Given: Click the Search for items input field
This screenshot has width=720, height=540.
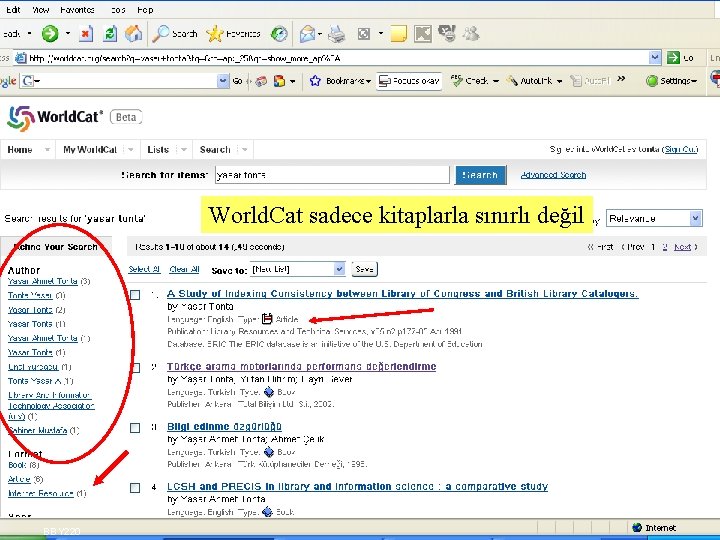Looking at the screenshot, I should point(332,175).
